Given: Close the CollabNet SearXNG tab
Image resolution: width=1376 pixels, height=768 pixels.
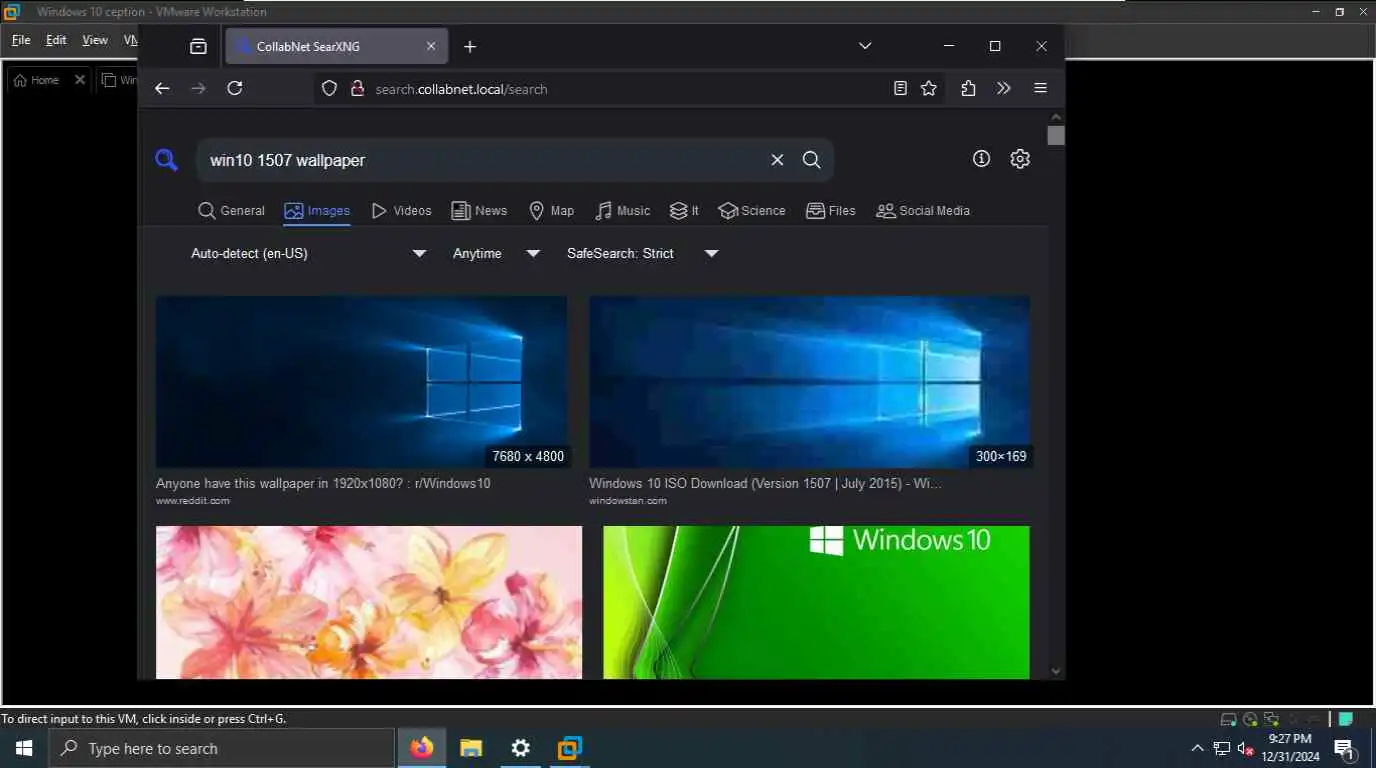Looking at the screenshot, I should (431, 46).
